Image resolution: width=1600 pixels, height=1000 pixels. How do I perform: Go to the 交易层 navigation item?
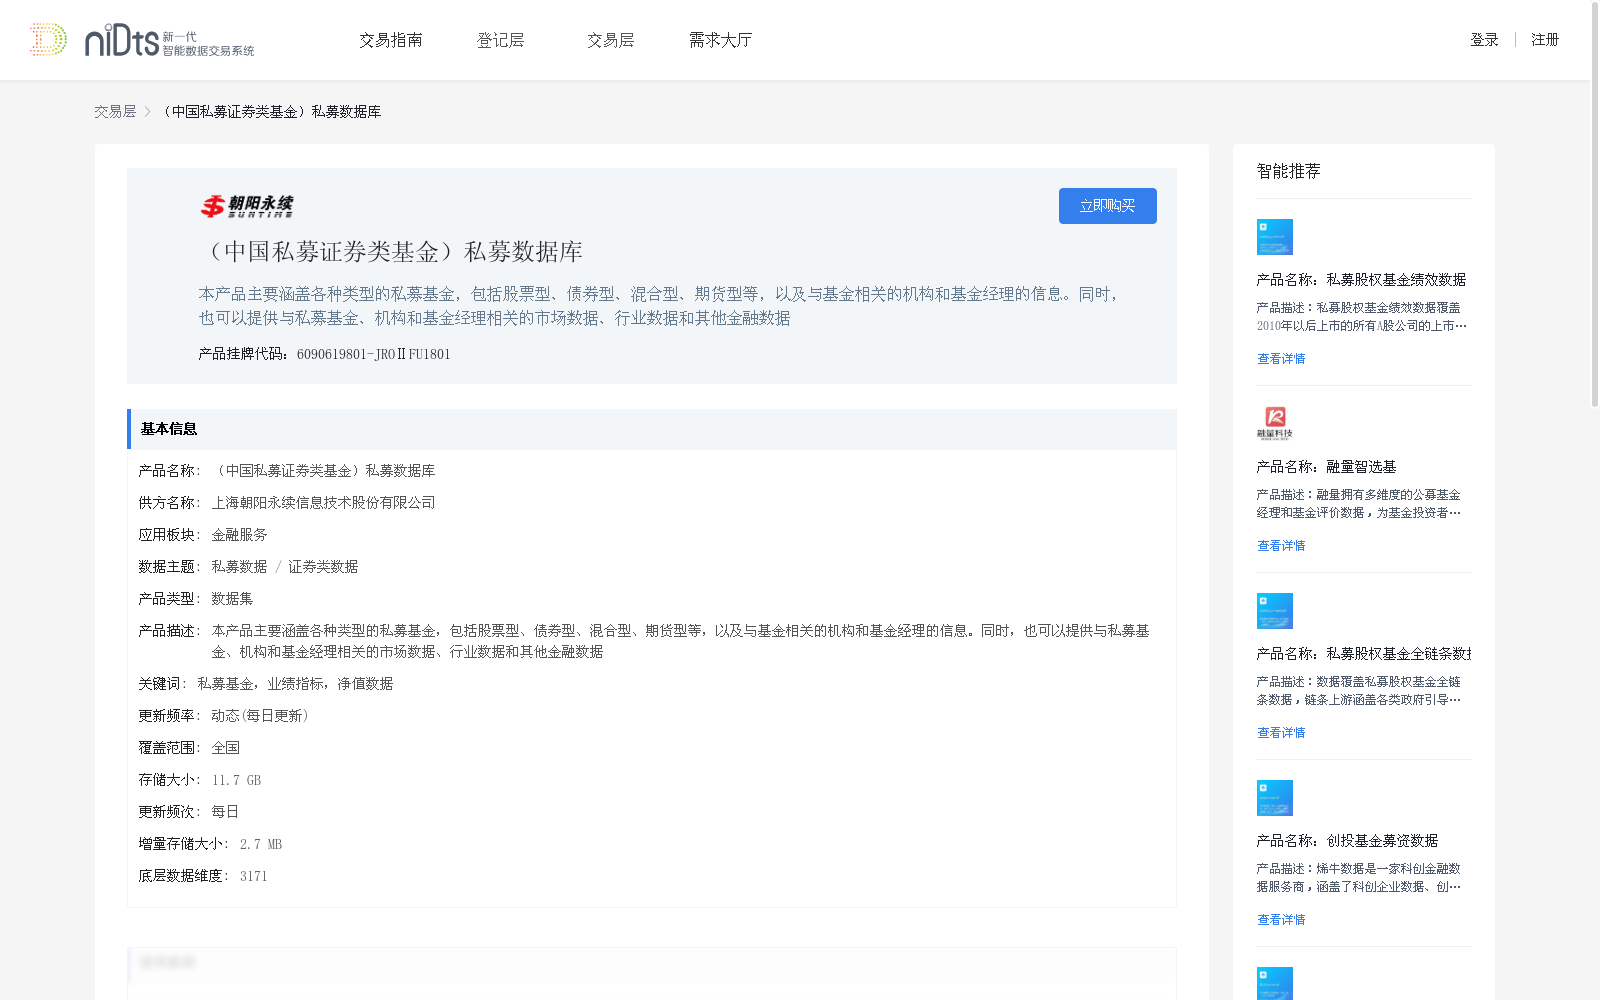point(611,40)
